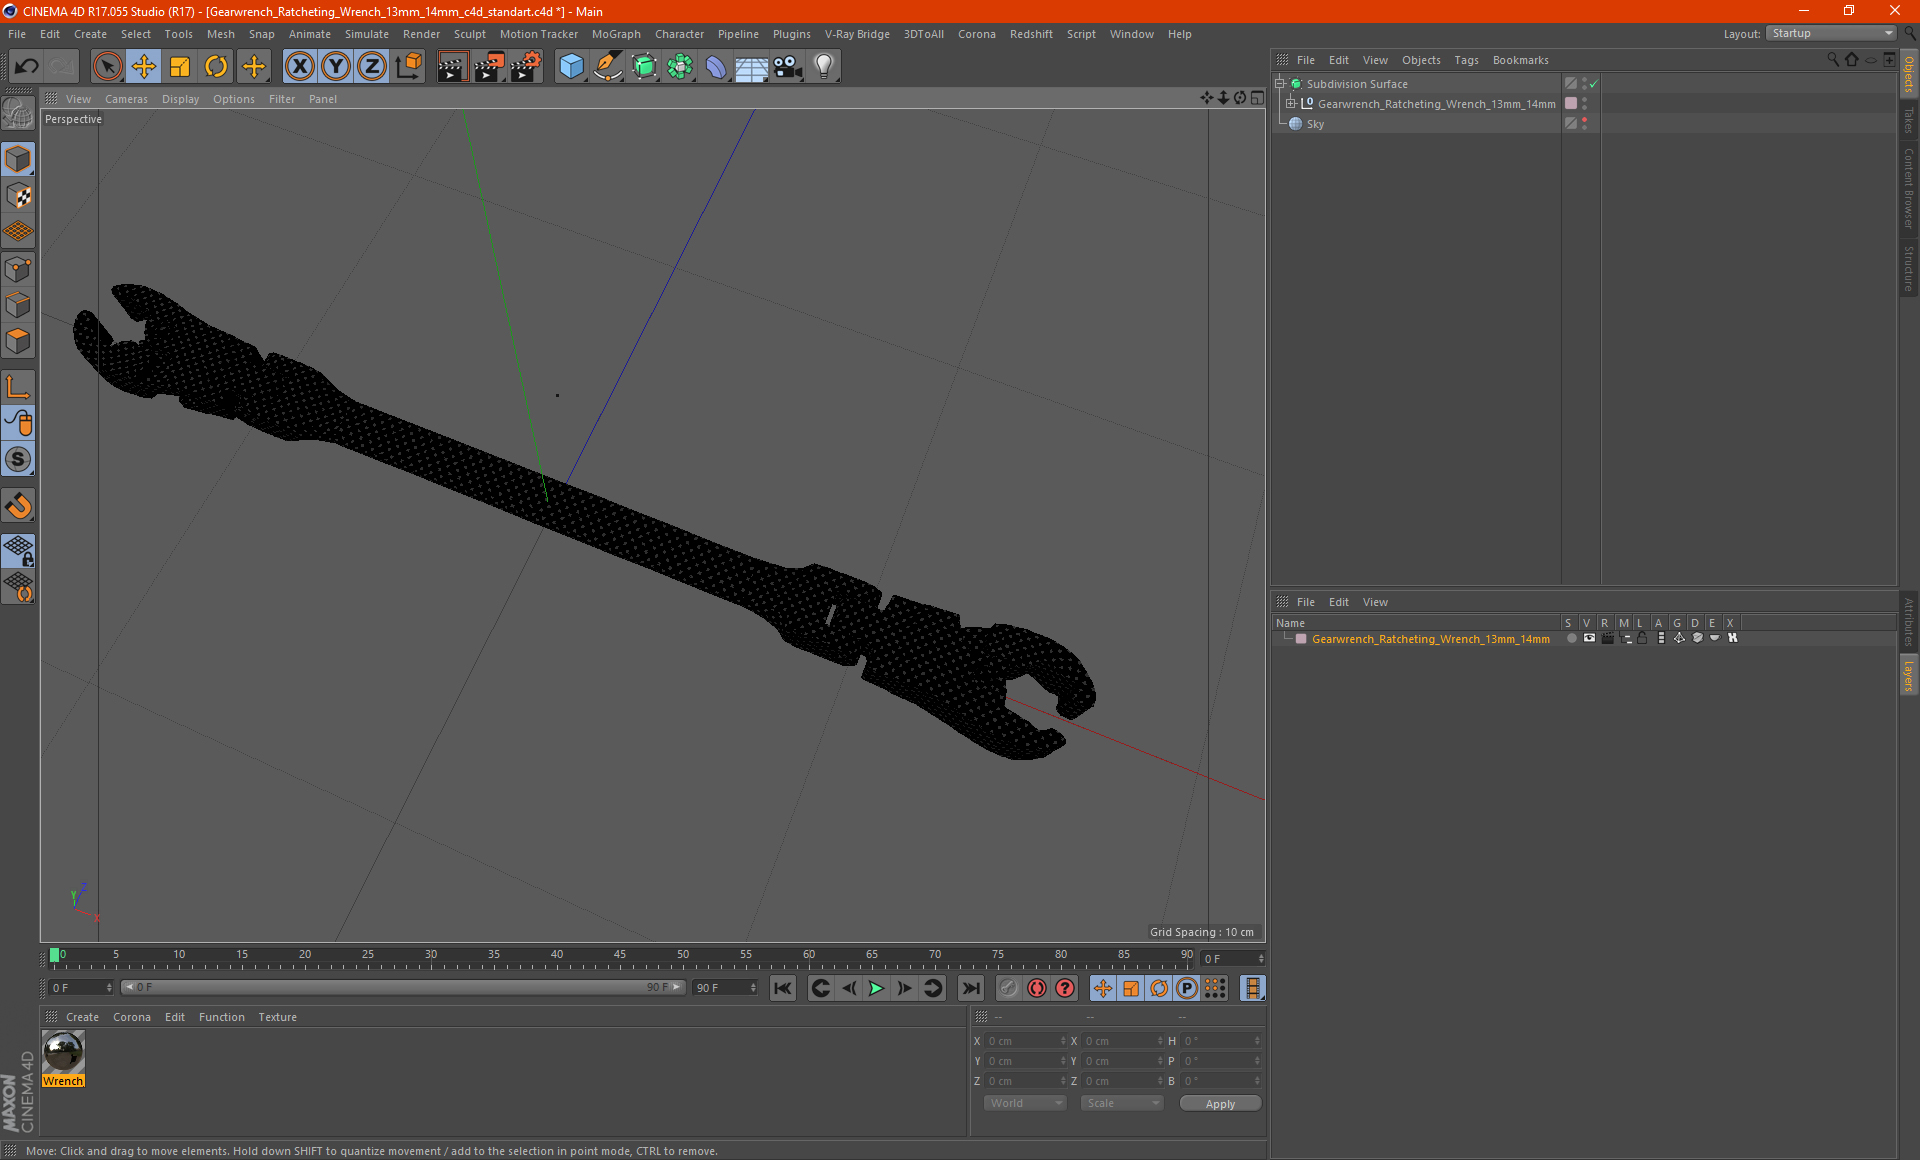The image size is (1920, 1160).
Task: Add a Cube primitive object
Action: pos(571,67)
